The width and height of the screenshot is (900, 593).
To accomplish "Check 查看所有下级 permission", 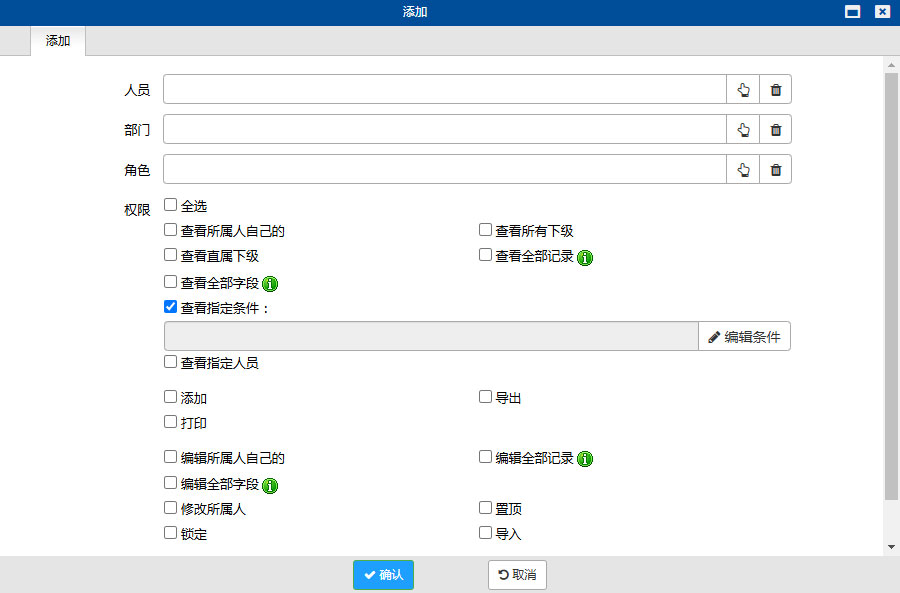I will pos(484,229).
